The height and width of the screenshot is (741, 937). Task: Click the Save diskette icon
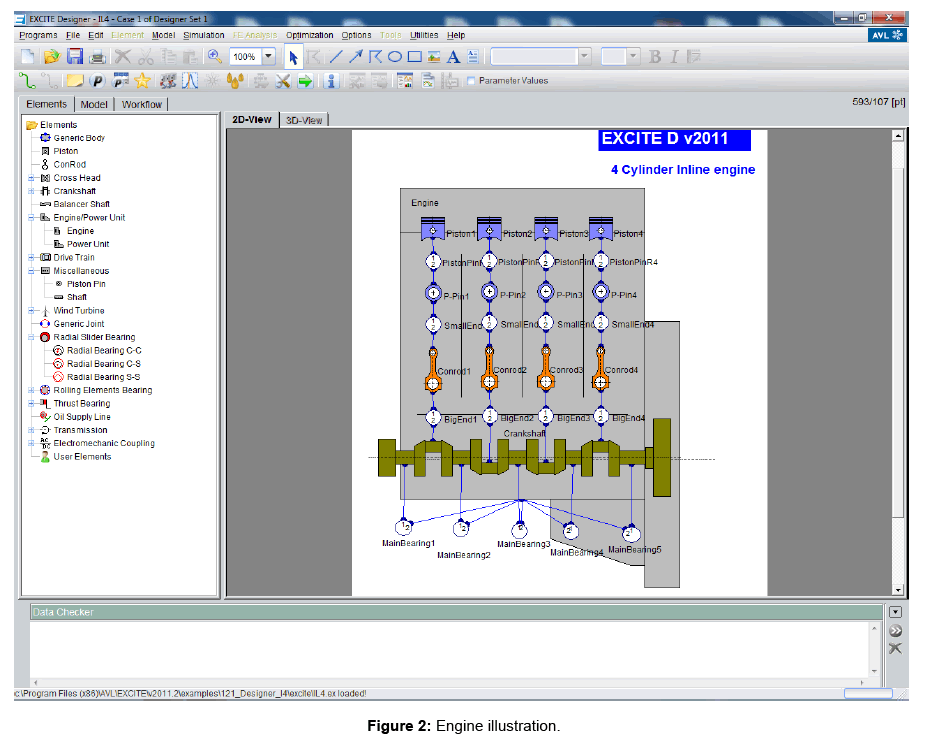75,57
